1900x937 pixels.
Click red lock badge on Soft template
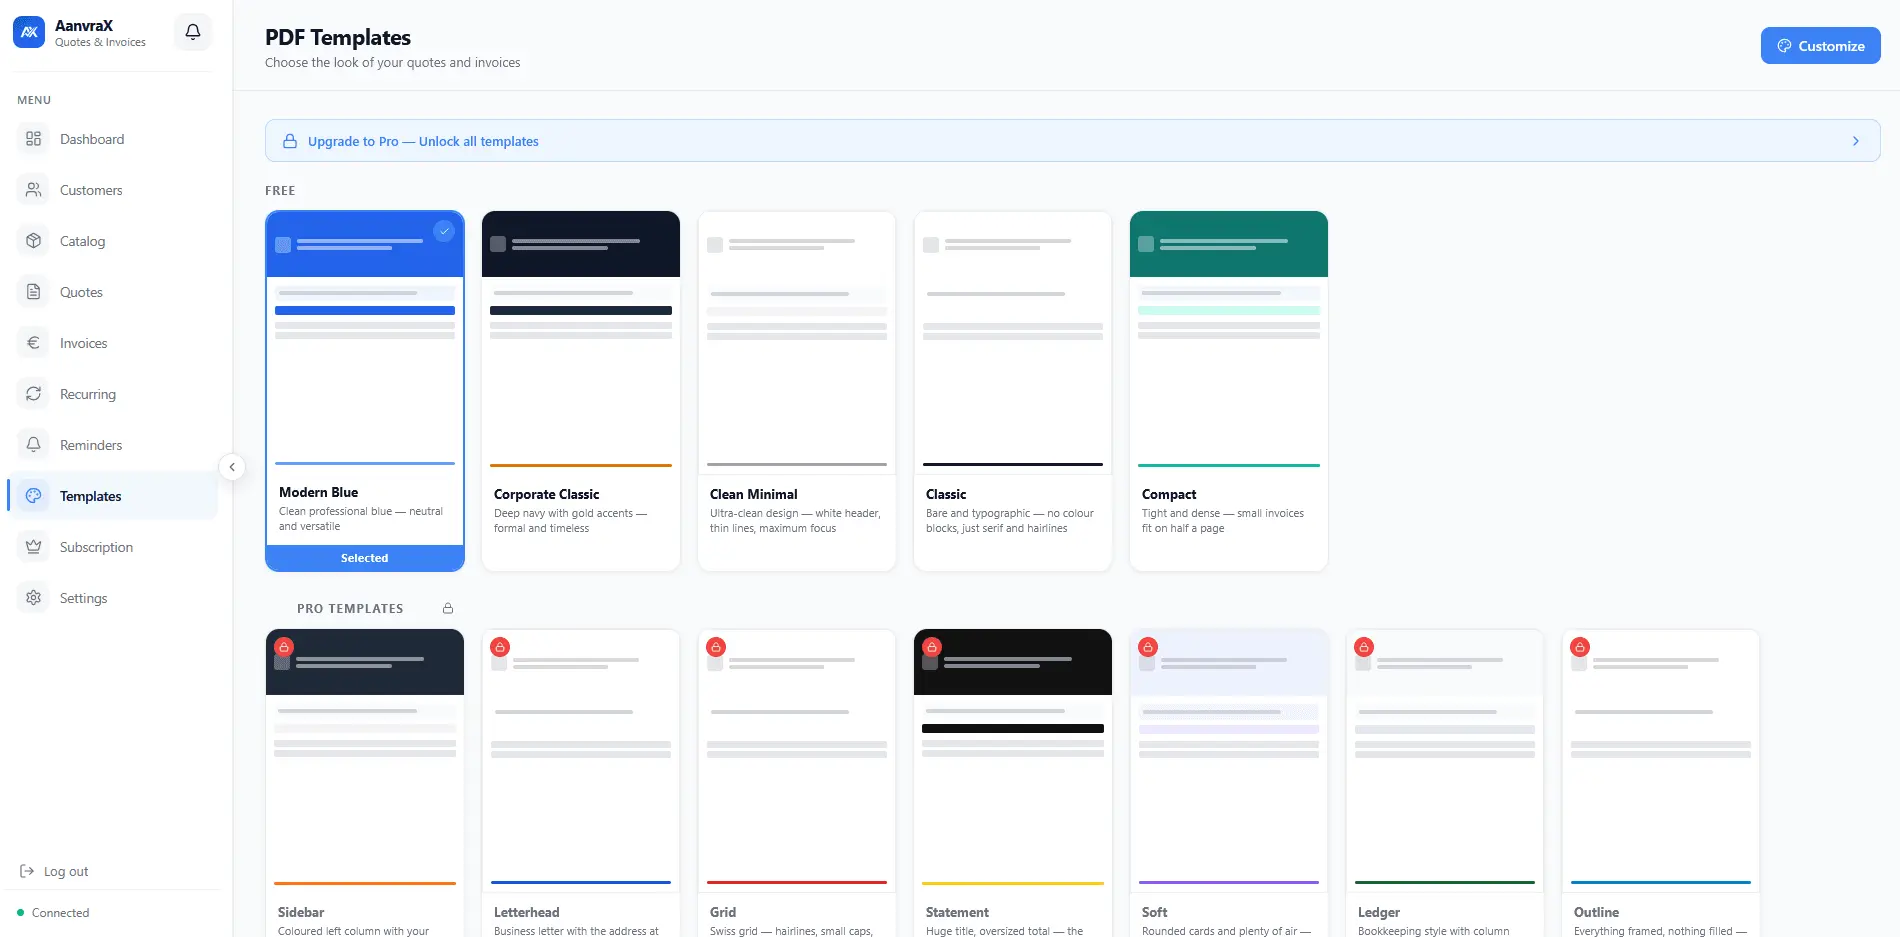tap(1148, 647)
